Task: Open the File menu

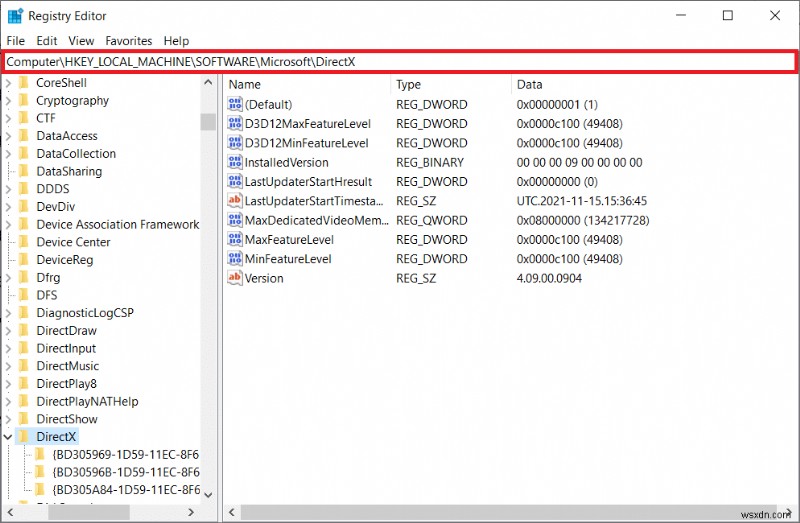Action: (15, 41)
